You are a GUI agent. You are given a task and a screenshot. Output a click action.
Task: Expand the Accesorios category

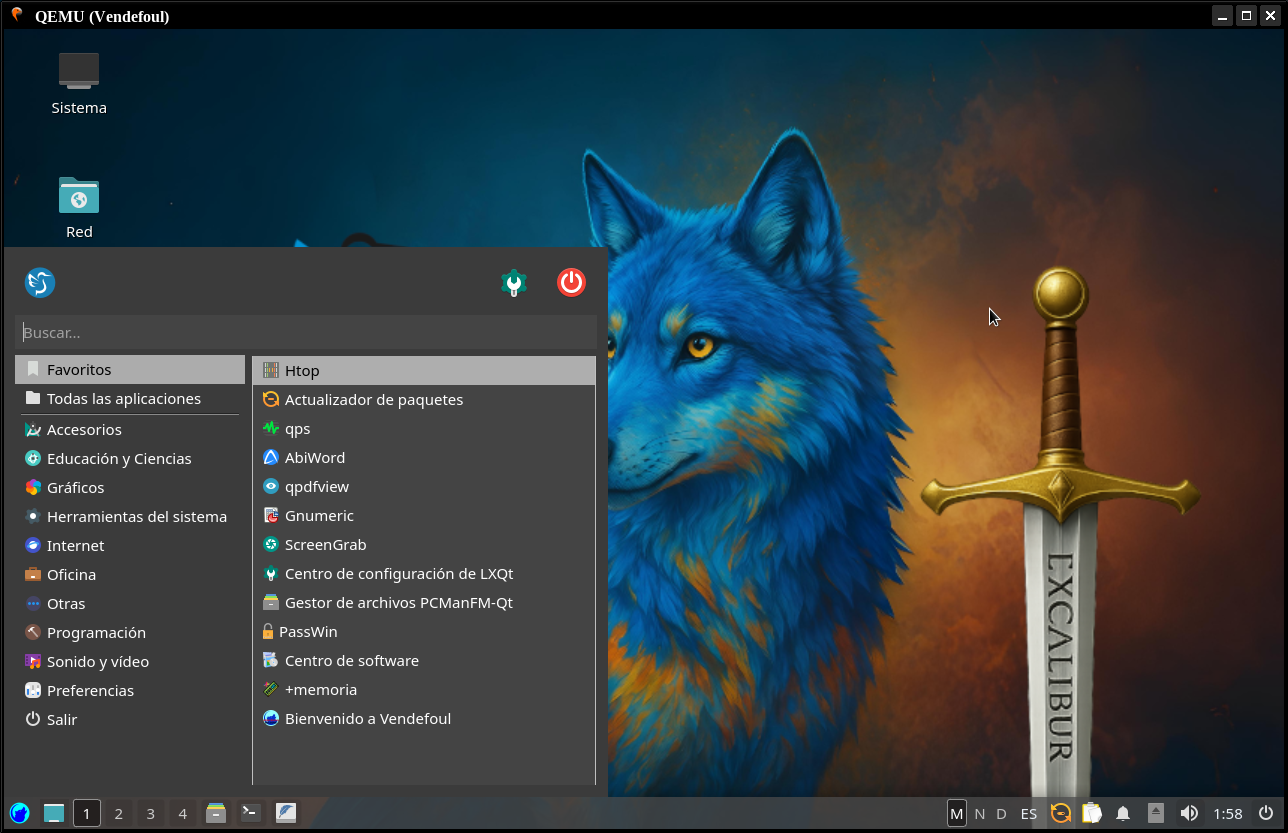click(84, 430)
